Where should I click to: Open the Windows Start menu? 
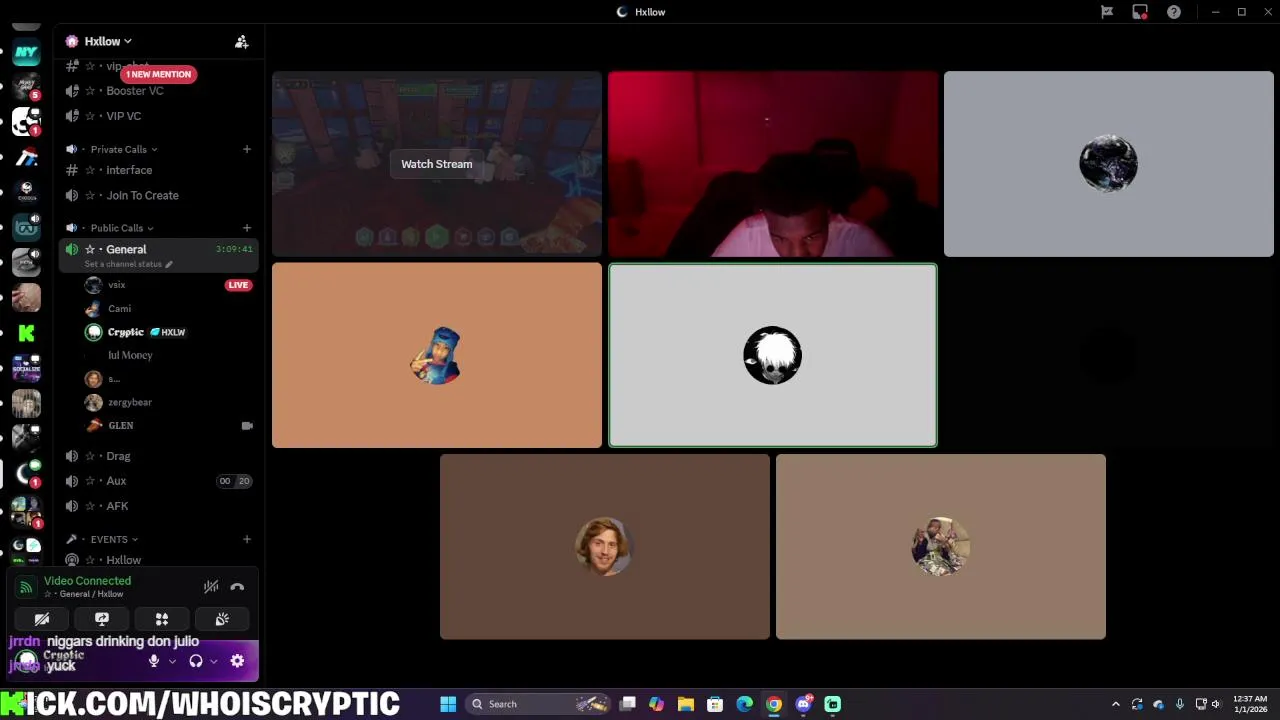pyautogui.click(x=448, y=704)
